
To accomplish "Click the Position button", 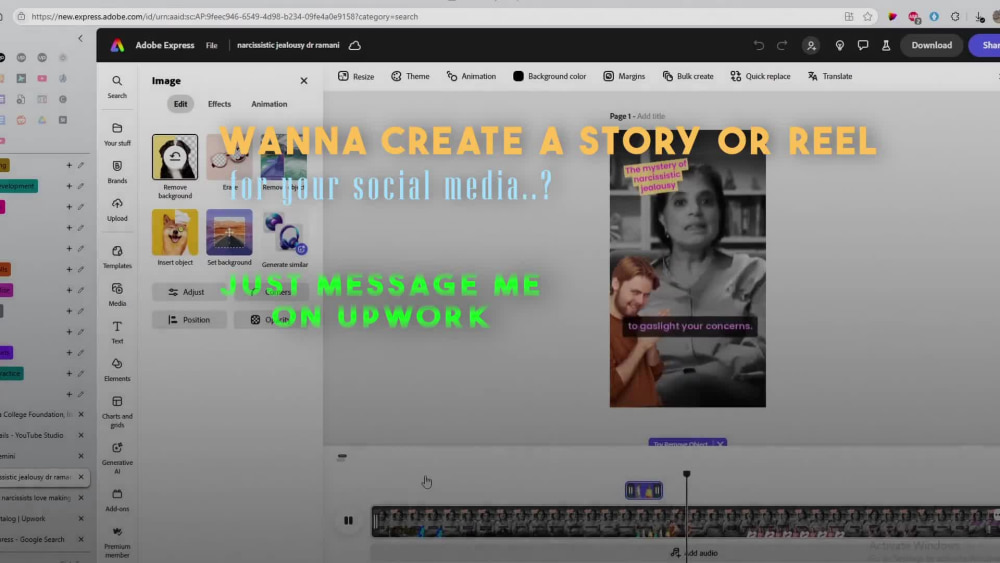I will [189, 319].
